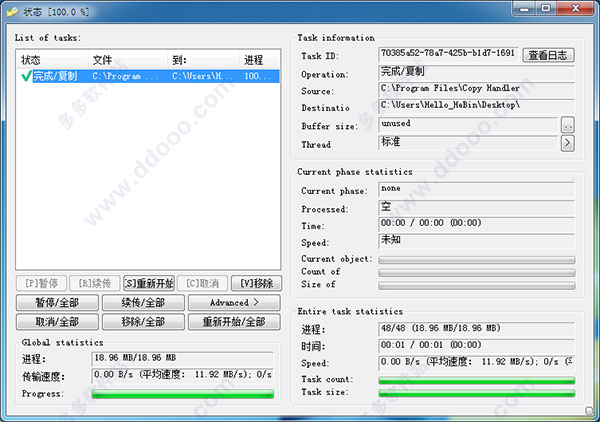Image resolution: width=600 pixels, height=422 pixels.
Task: Click entire task Speed field
Action: pos(476,363)
